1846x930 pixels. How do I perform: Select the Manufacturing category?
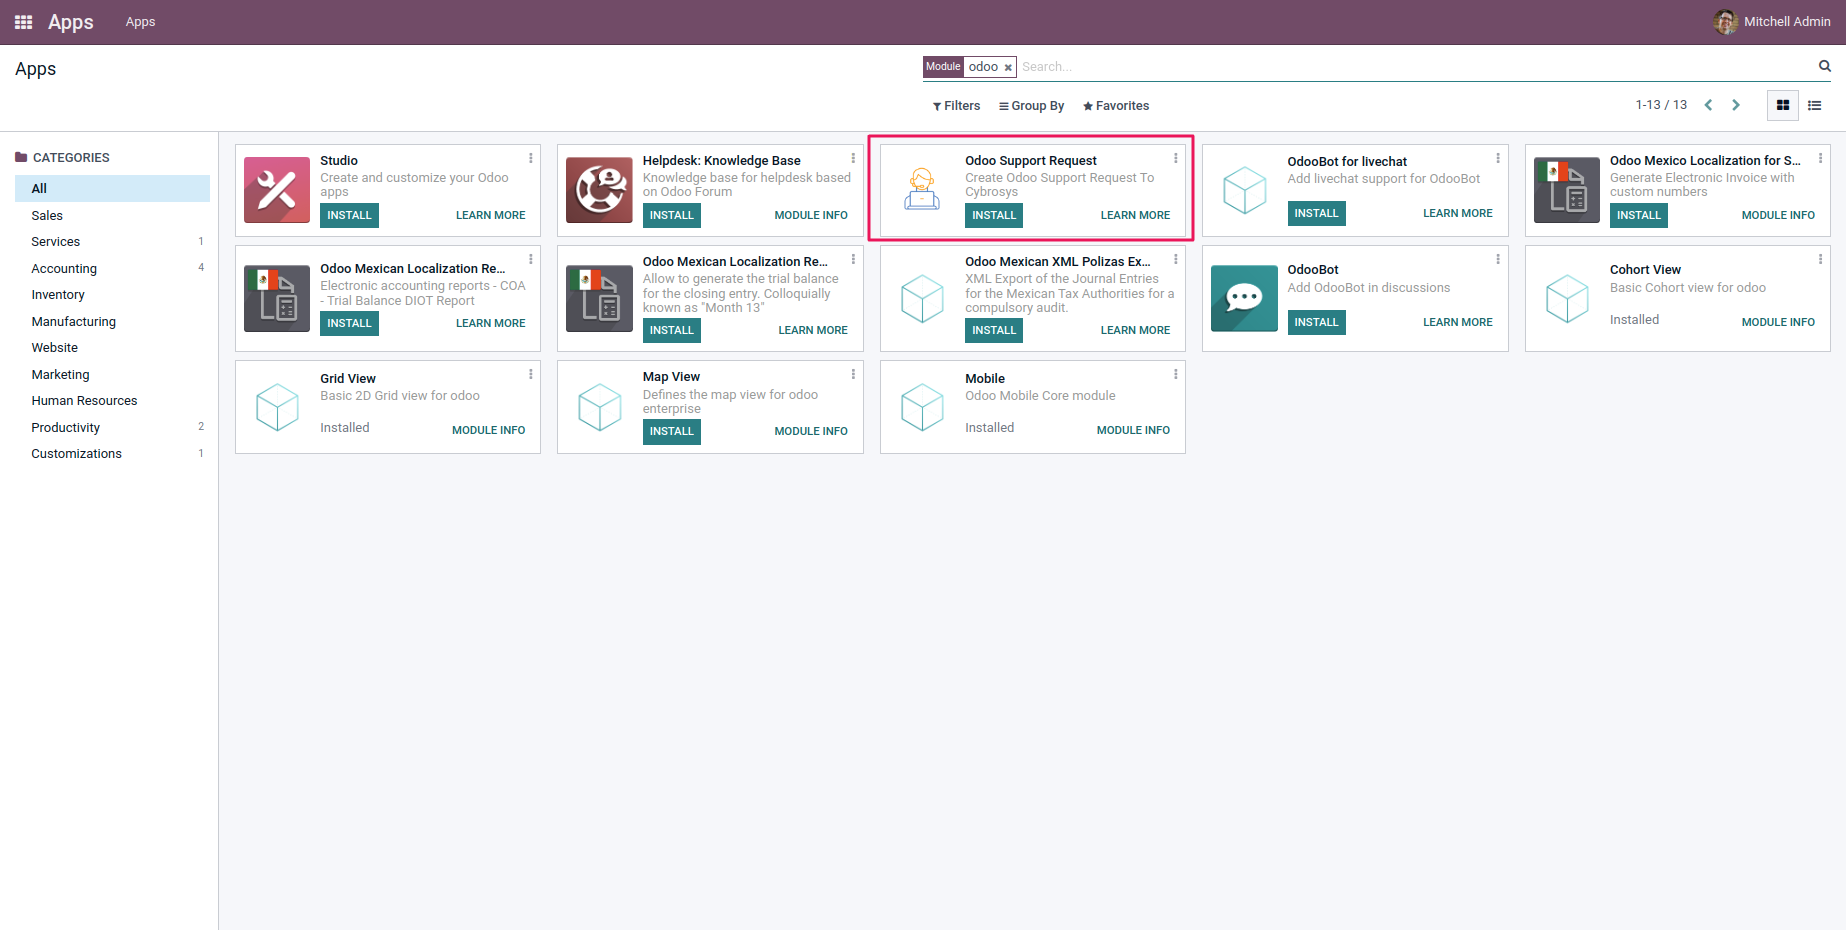click(112, 321)
